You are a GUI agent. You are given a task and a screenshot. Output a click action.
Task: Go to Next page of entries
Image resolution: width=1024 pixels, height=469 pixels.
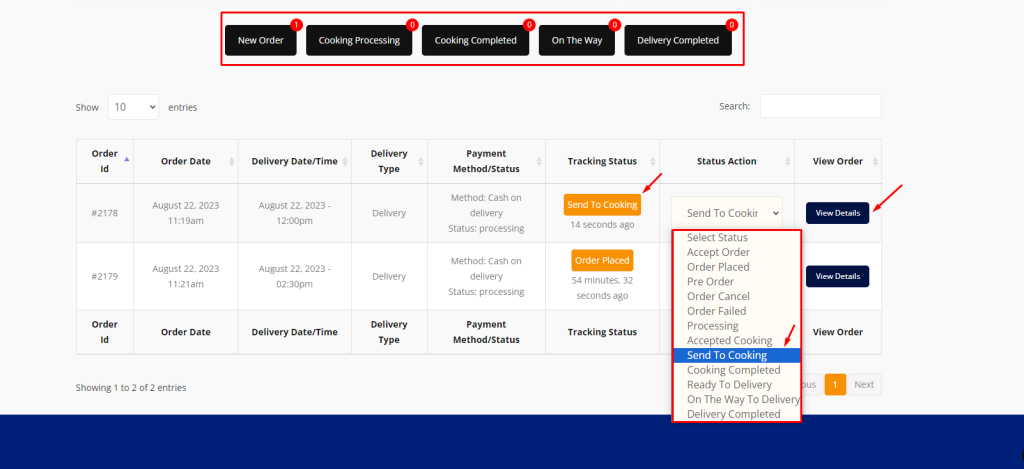pos(864,384)
